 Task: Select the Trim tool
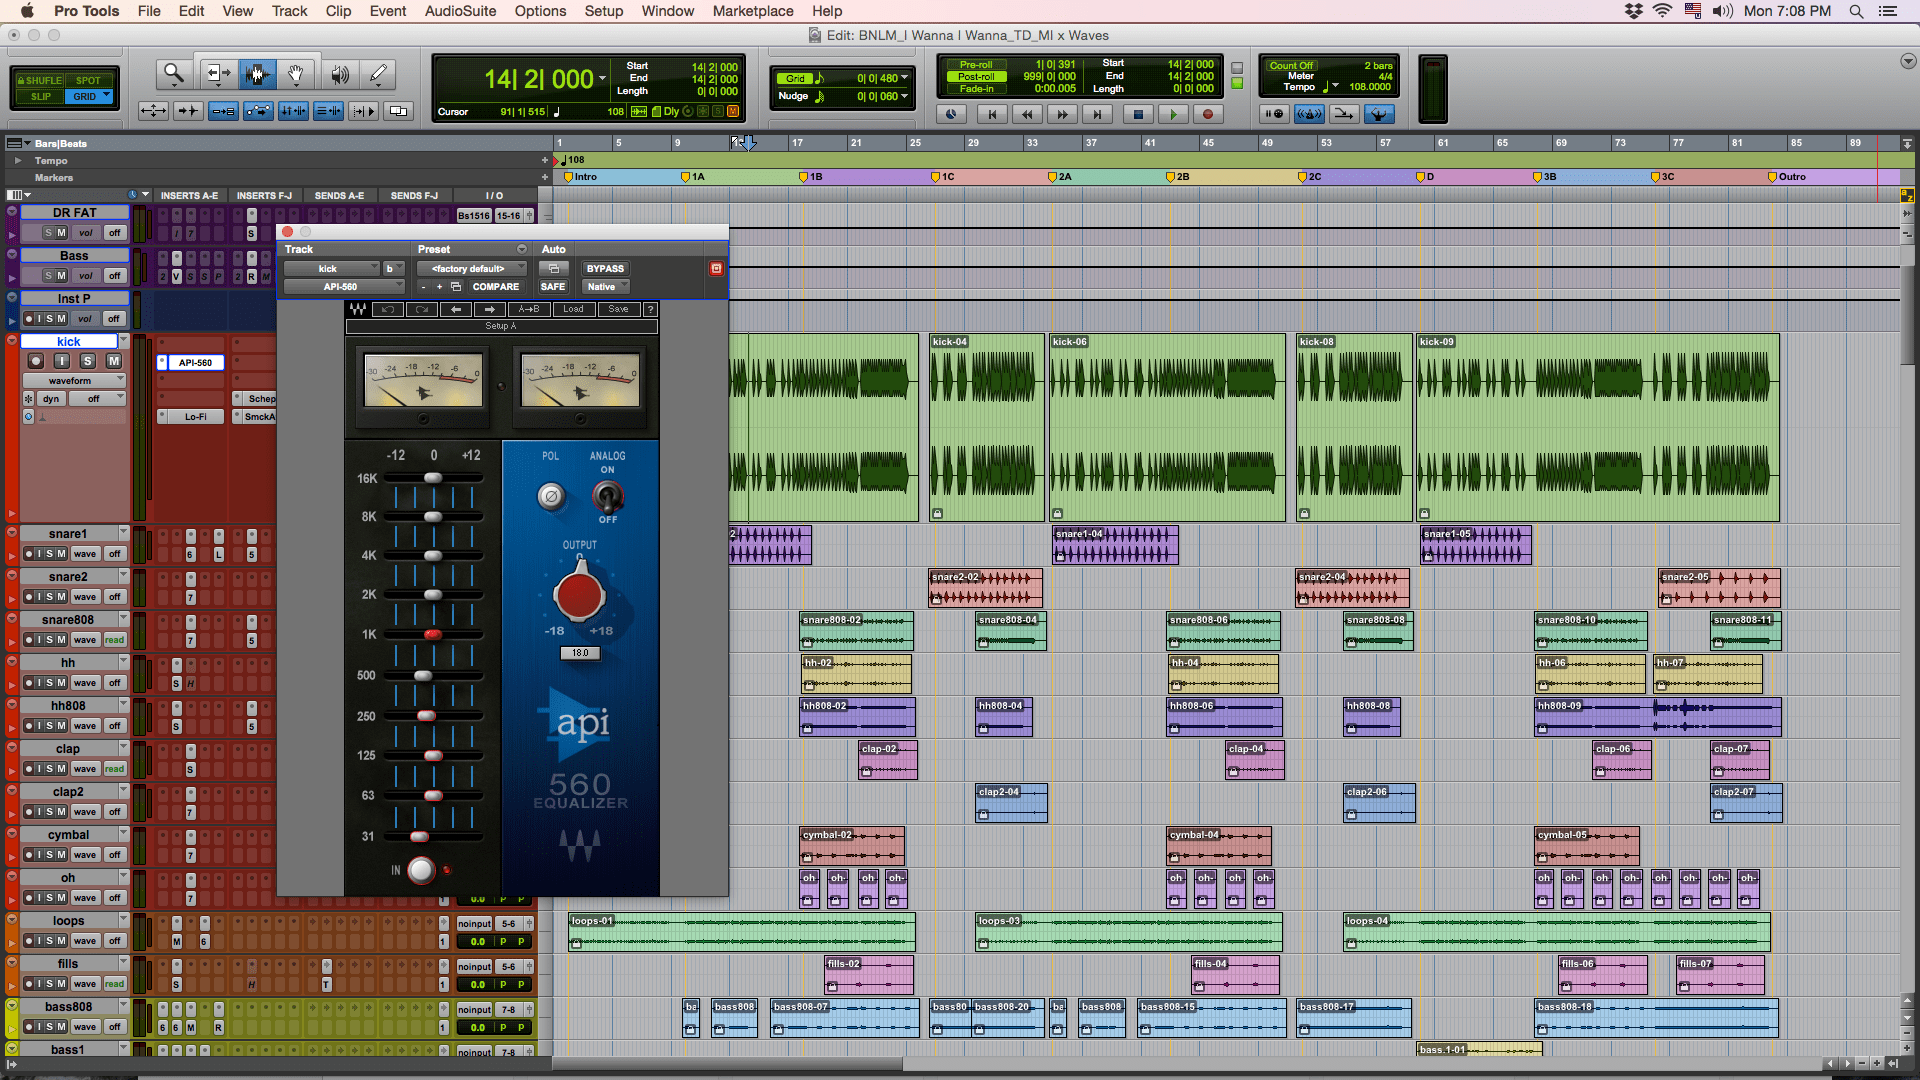point(217,74)
